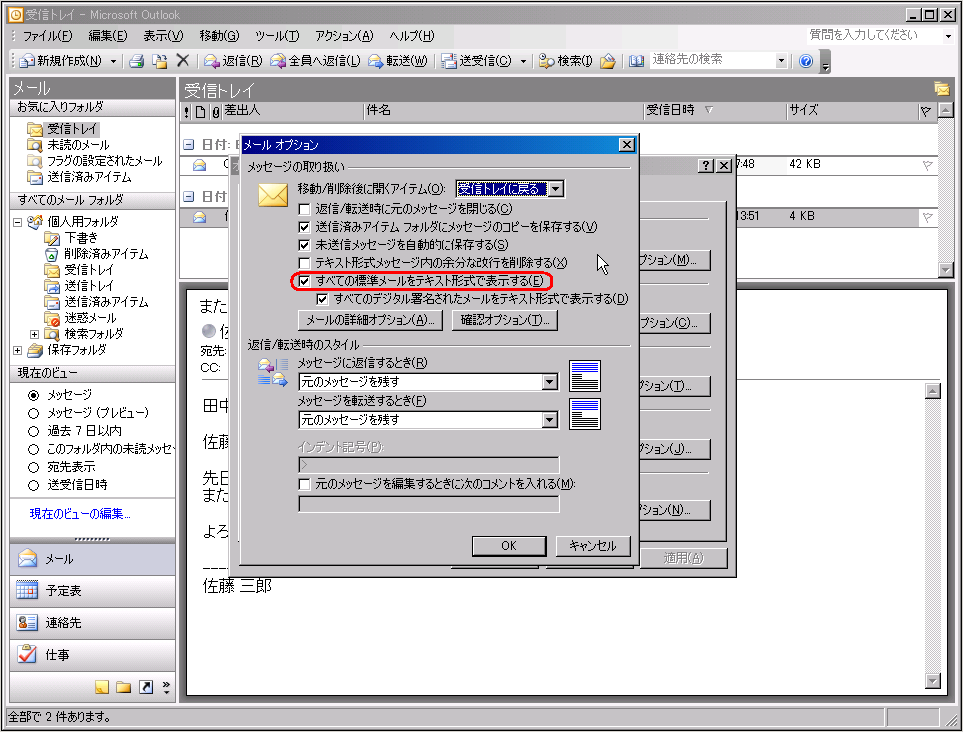This screenshot has height=732, width=963.
Task: Open メッセージを転送するとき dropdown
Action: [x=550, y=420]
